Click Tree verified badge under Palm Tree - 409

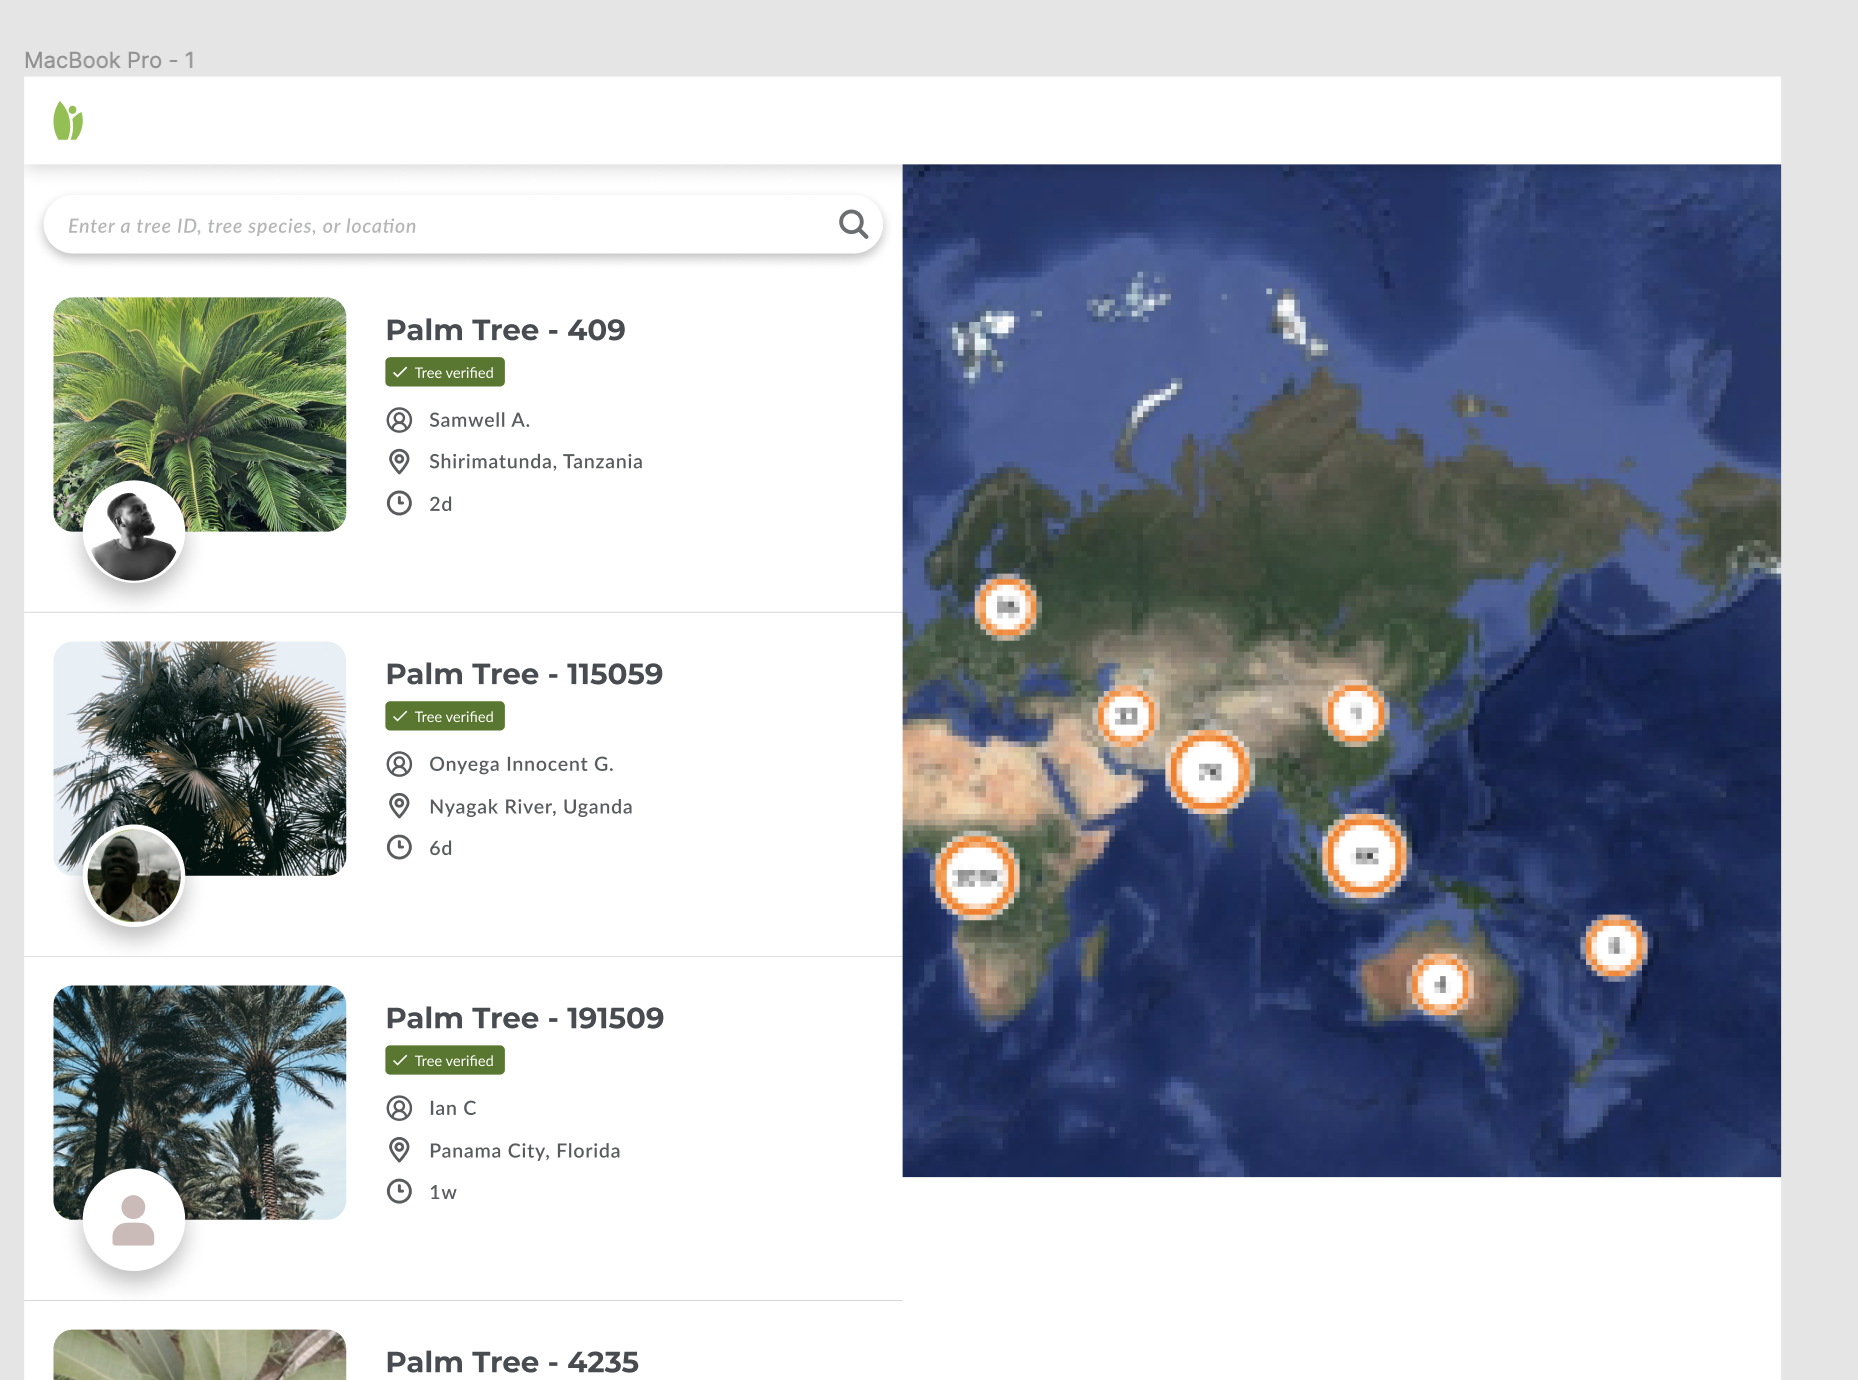coord(445,372)
